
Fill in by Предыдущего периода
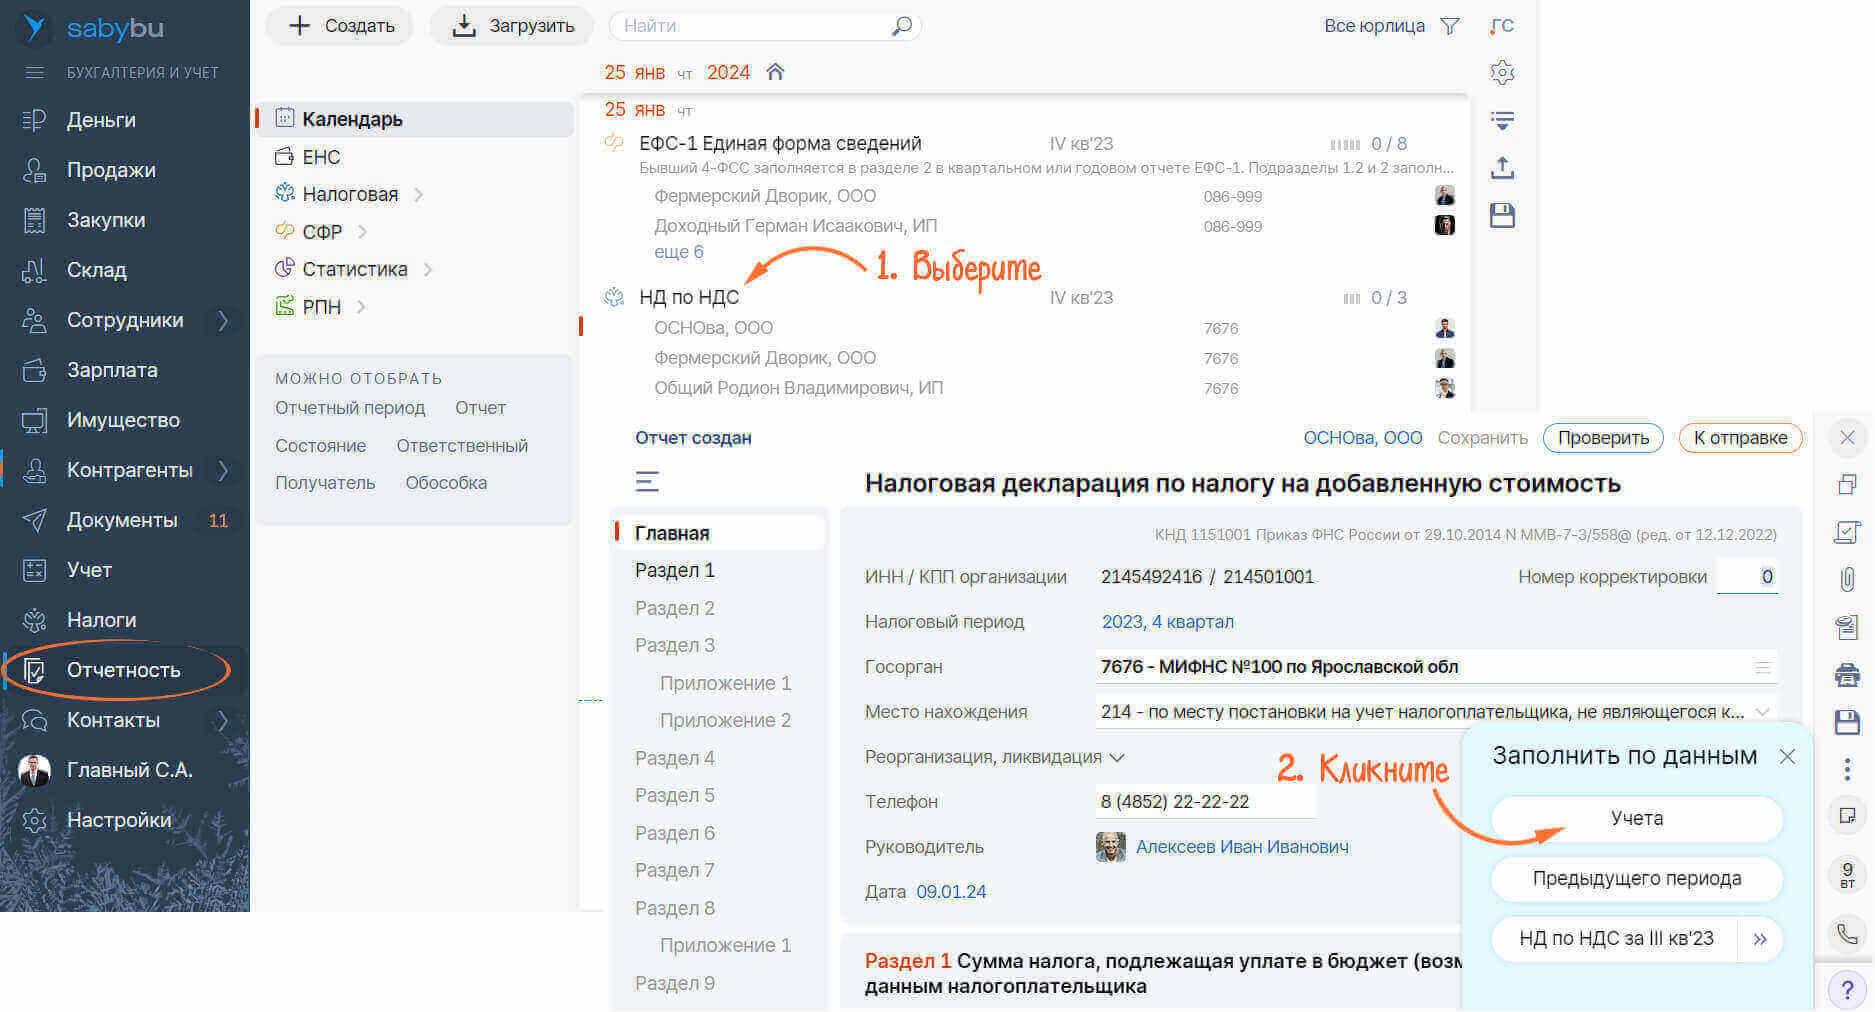pos(1636,879)
